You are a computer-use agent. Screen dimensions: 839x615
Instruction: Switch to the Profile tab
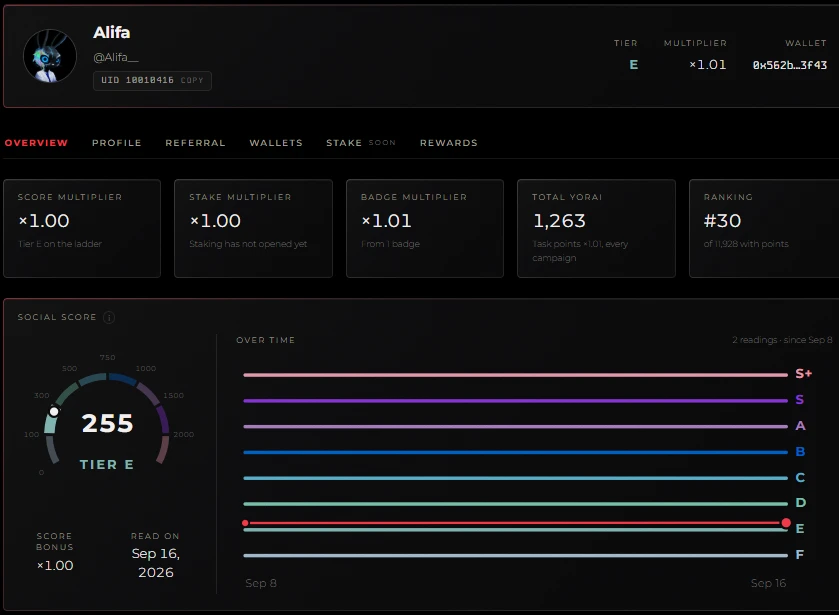coord(117,143)
